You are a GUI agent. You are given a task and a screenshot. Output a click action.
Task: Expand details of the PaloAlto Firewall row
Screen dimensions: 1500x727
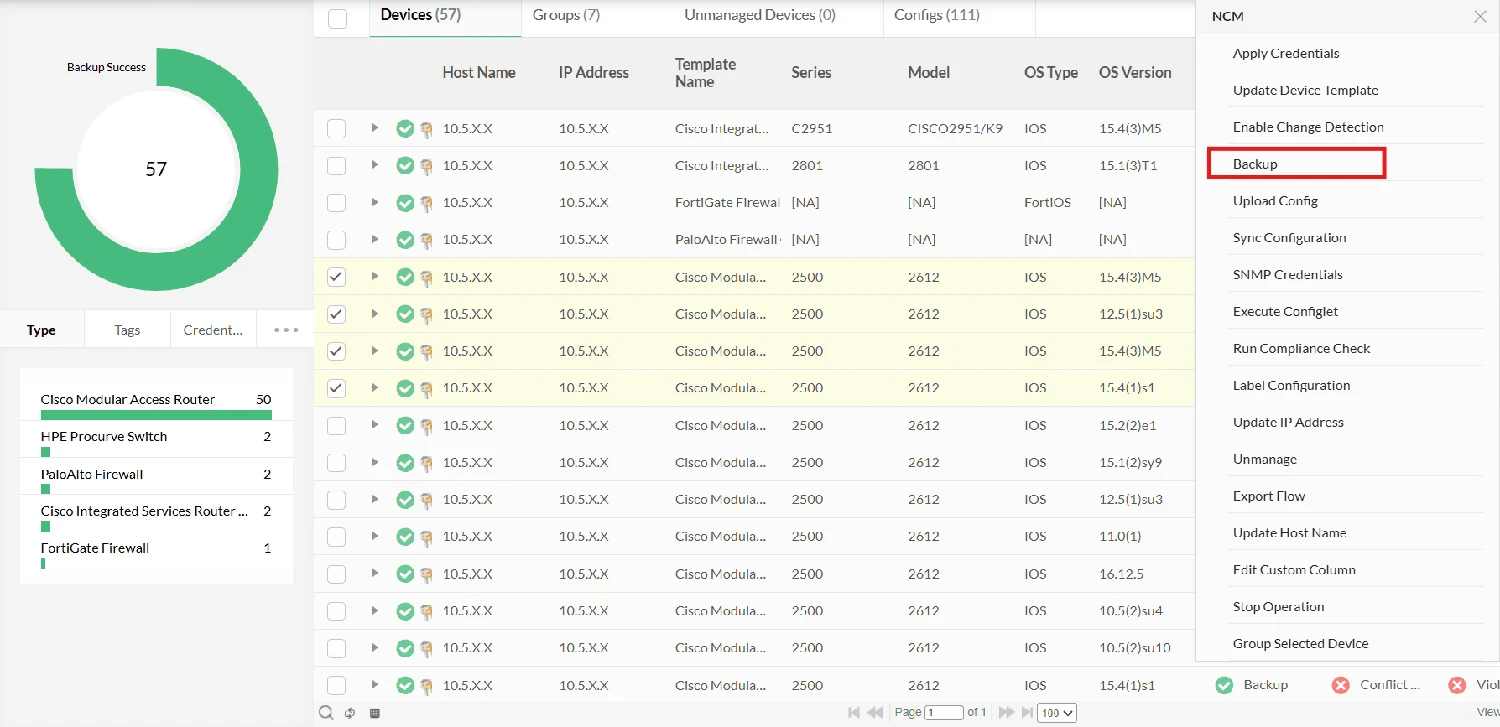(374, 239)
